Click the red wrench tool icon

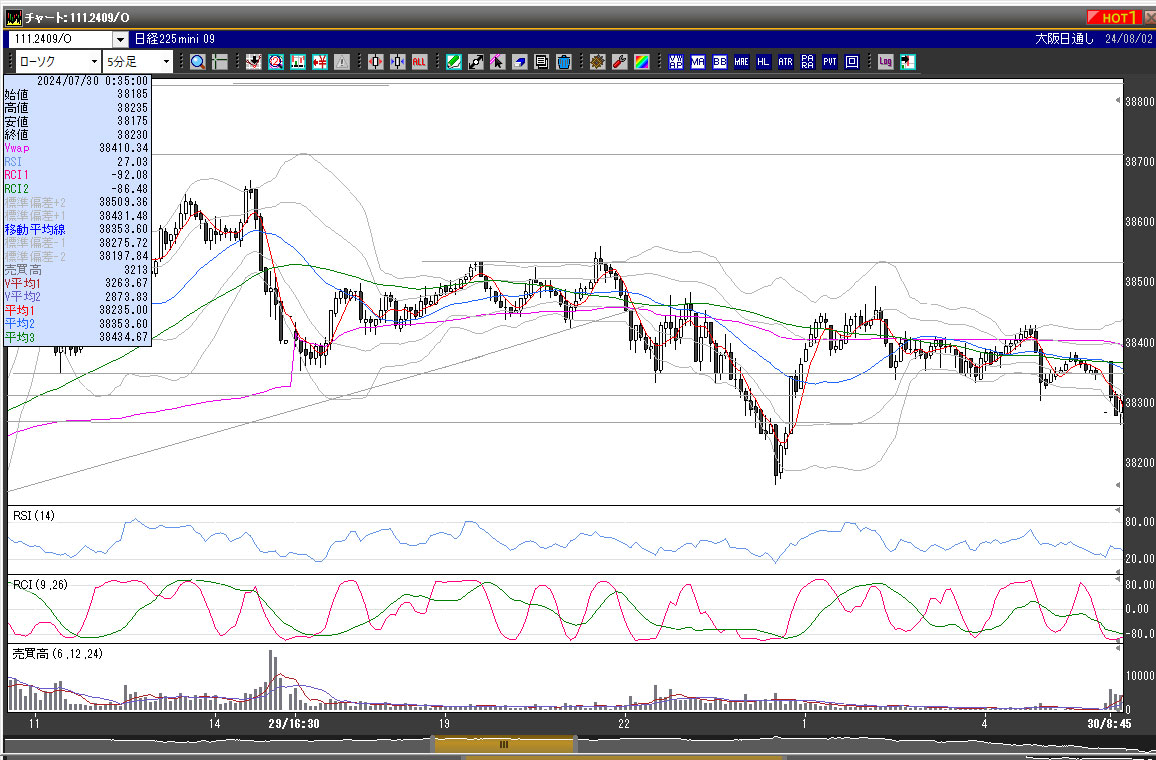[619, 62]
